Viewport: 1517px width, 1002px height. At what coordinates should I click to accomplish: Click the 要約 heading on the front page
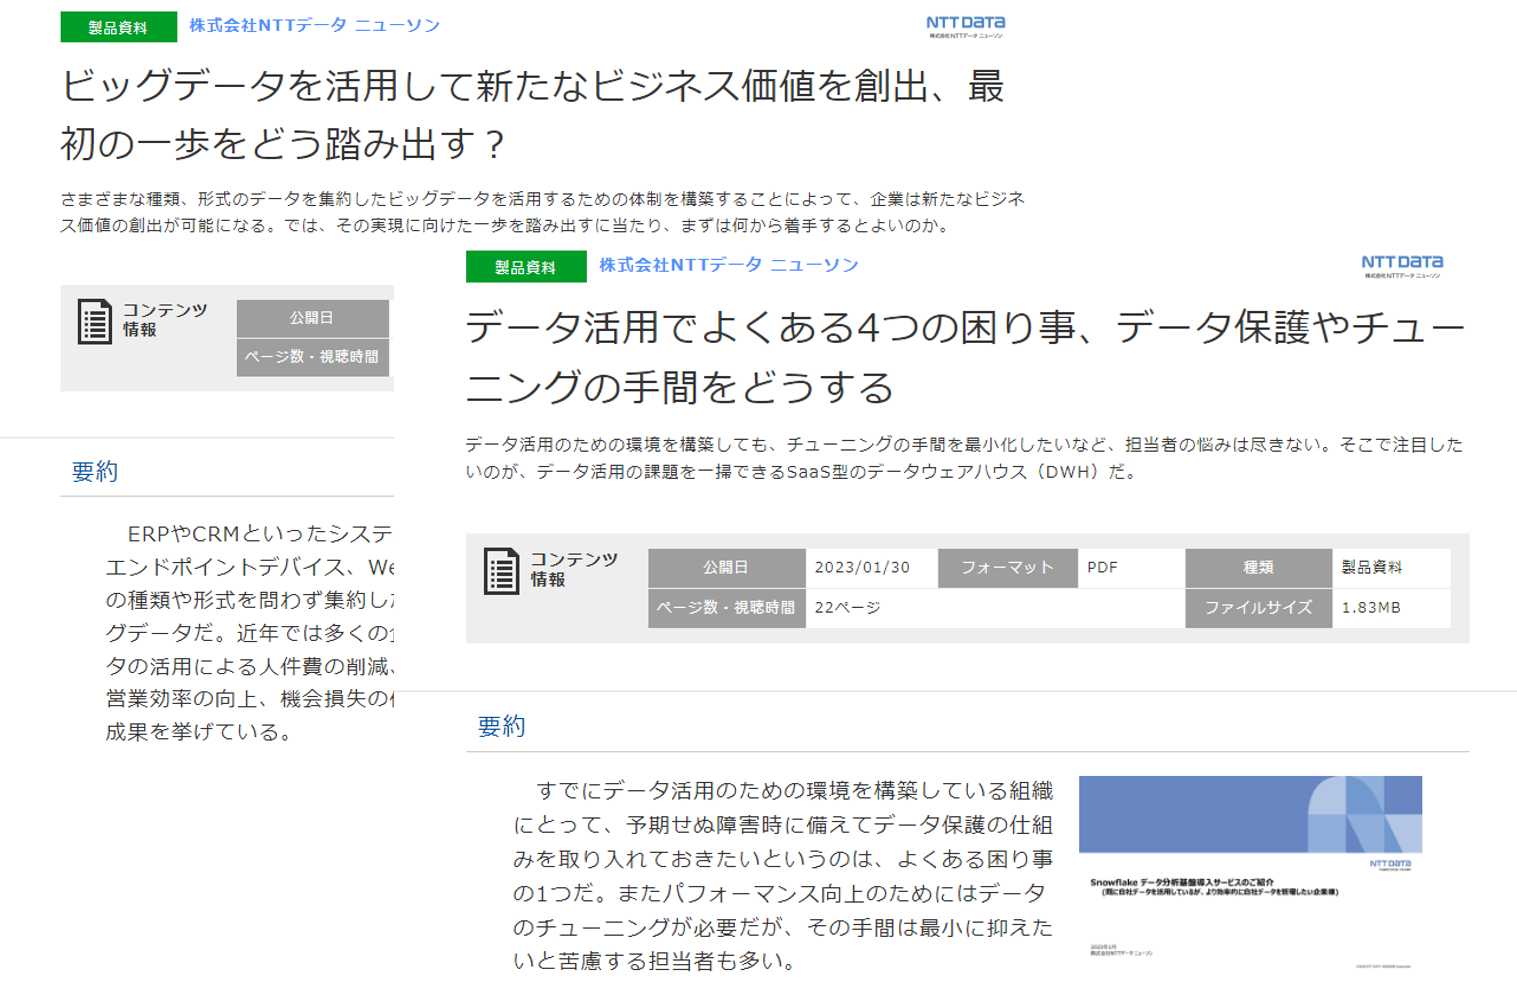[502, 727]
